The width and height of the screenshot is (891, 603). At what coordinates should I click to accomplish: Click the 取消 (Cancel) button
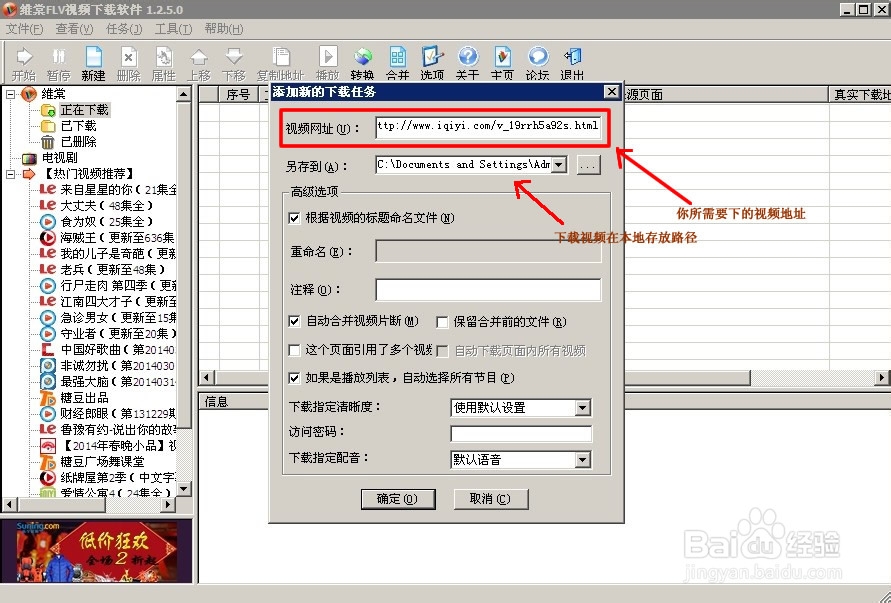(490, 499)
